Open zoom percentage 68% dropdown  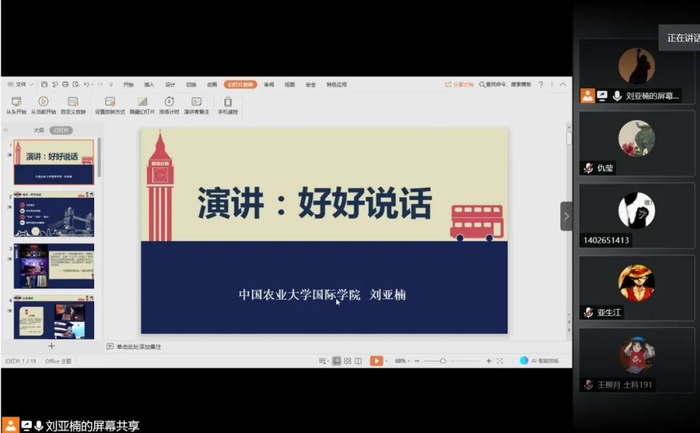(402, 361)
